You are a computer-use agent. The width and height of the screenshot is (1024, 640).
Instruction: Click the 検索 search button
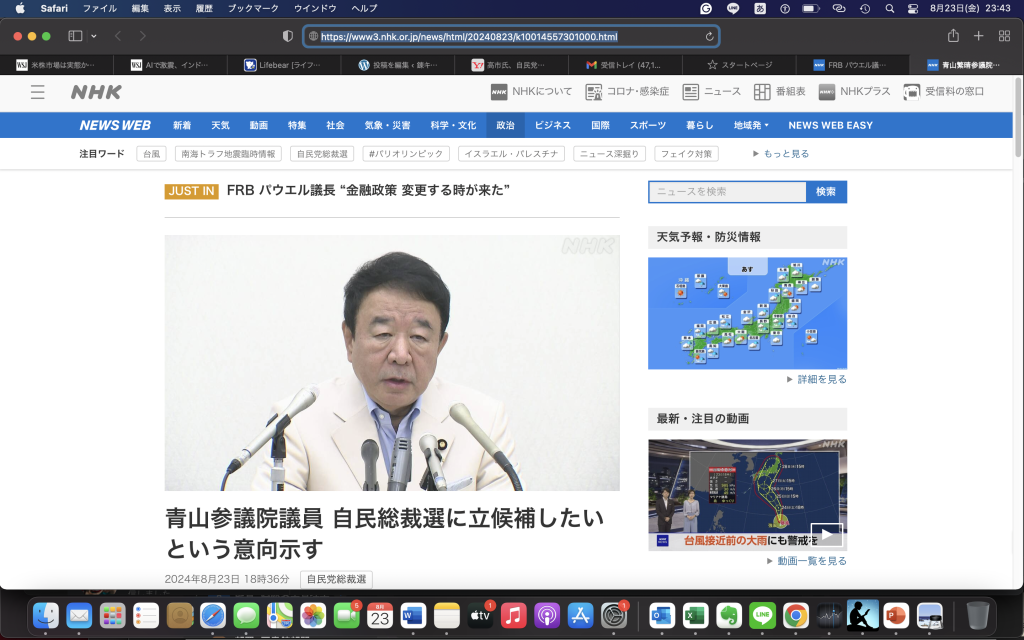[x=826, y=191]
